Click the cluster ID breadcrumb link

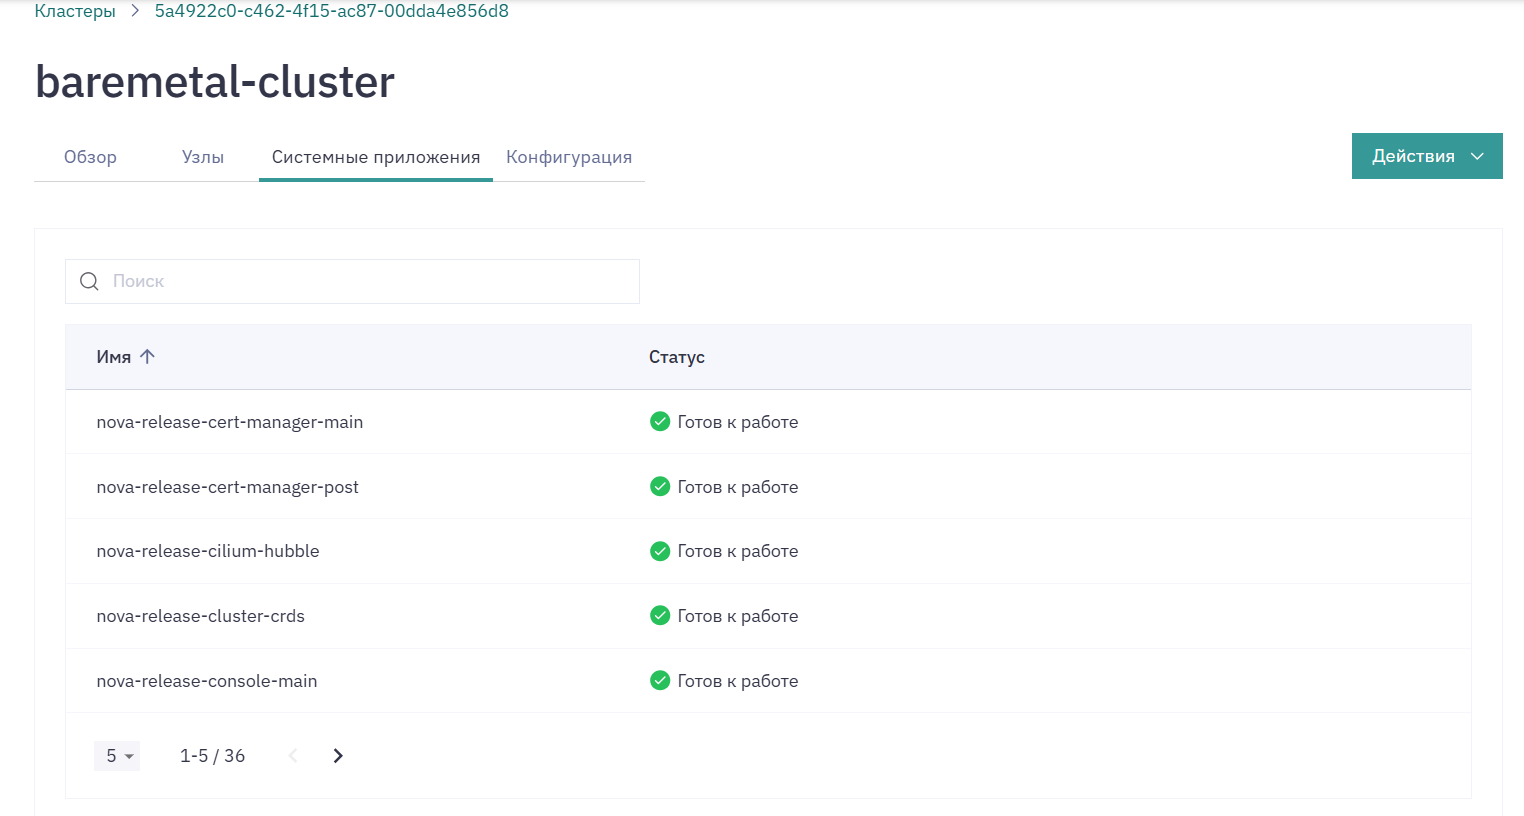coord(332,11)
